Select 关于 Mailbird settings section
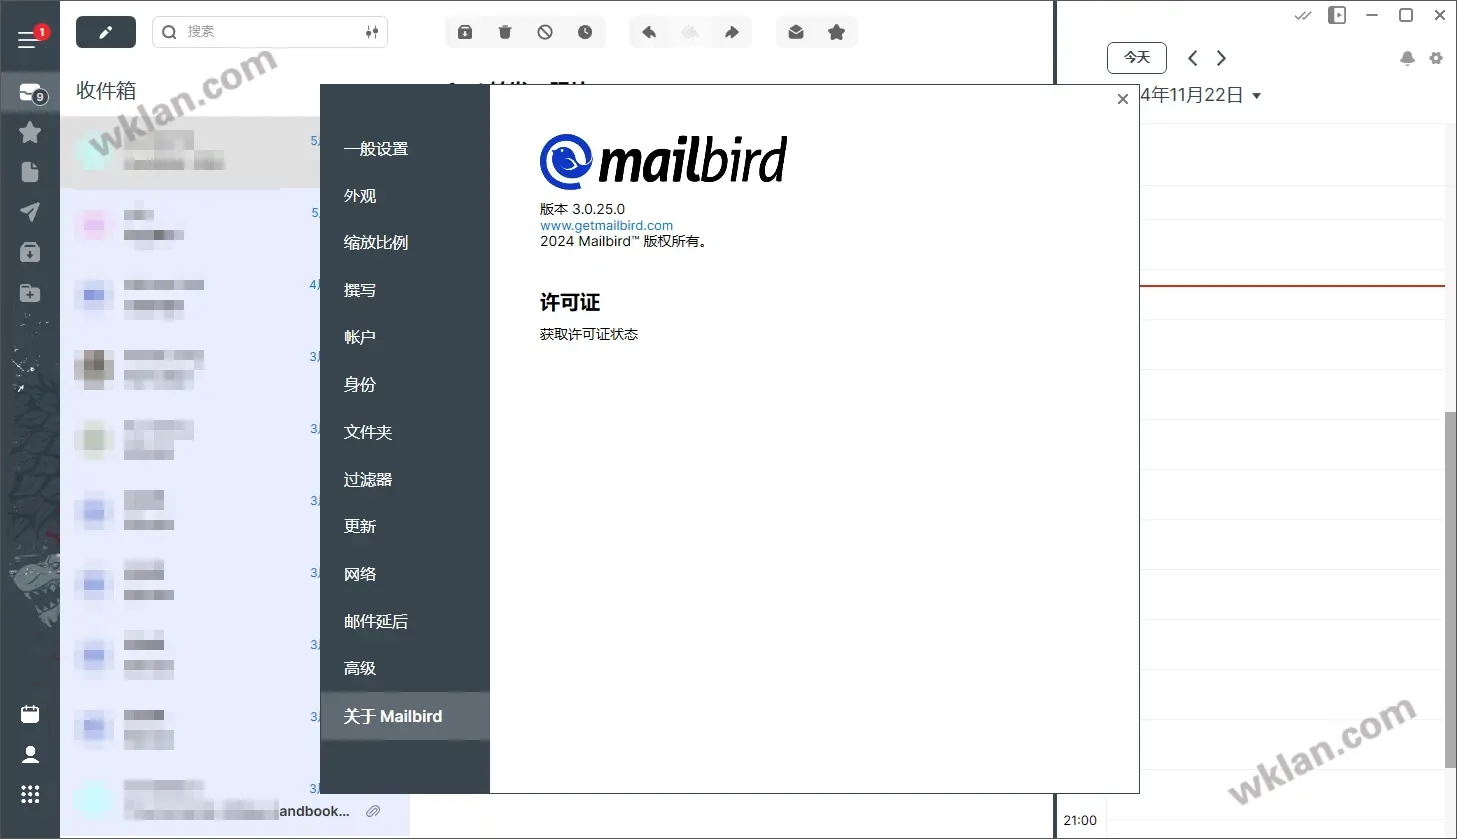This screenshot has width=1457, height=839. 405,716
